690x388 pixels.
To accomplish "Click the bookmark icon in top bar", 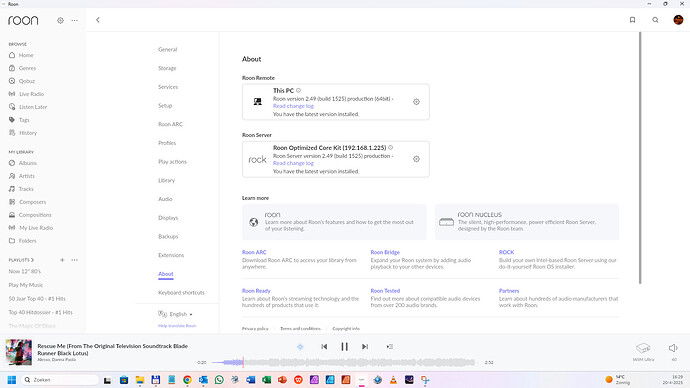I will click(x=632, y=20).
